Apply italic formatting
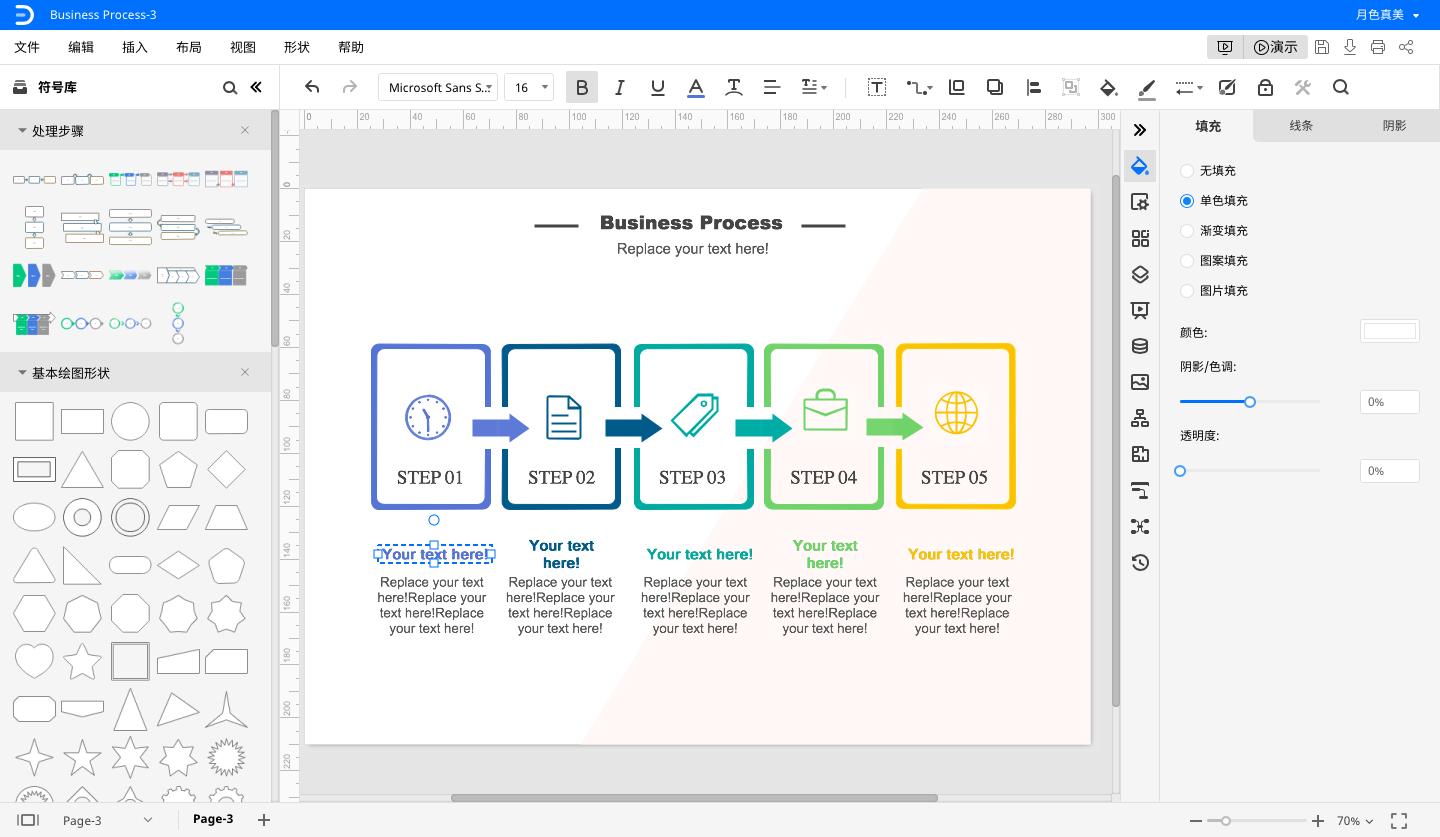This screenshot has height=837, width=1440. tap(619, 88)
